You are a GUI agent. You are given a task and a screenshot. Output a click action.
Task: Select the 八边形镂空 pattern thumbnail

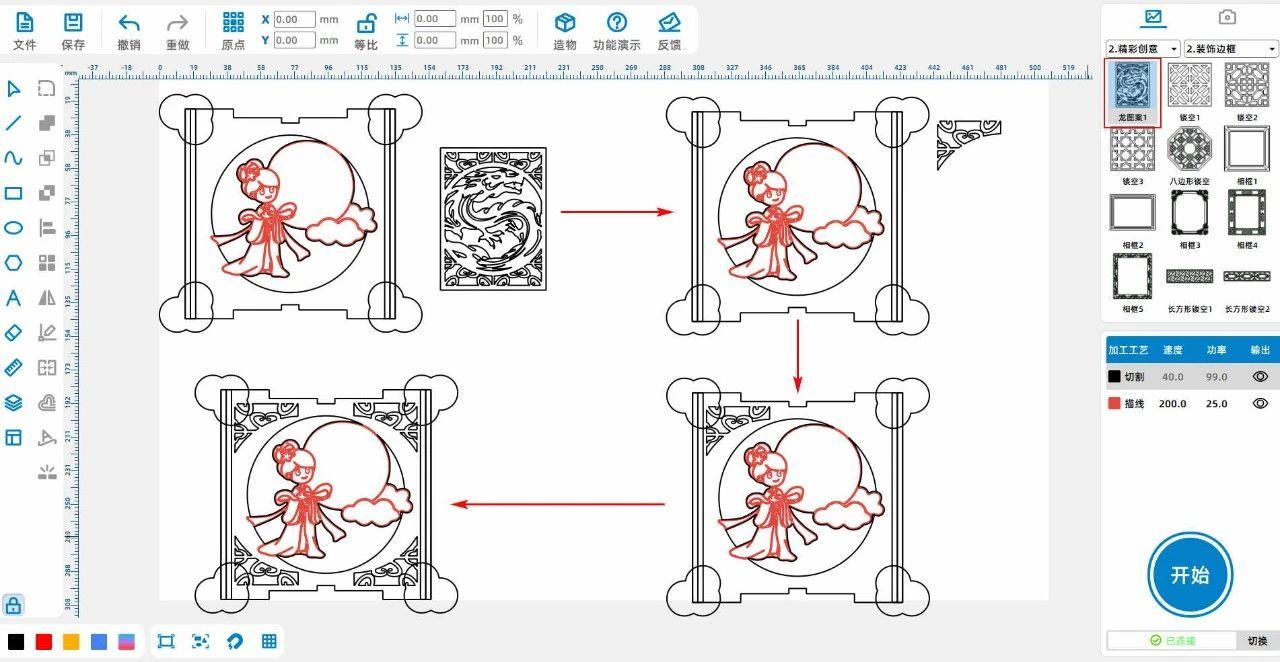[1189, 151]
